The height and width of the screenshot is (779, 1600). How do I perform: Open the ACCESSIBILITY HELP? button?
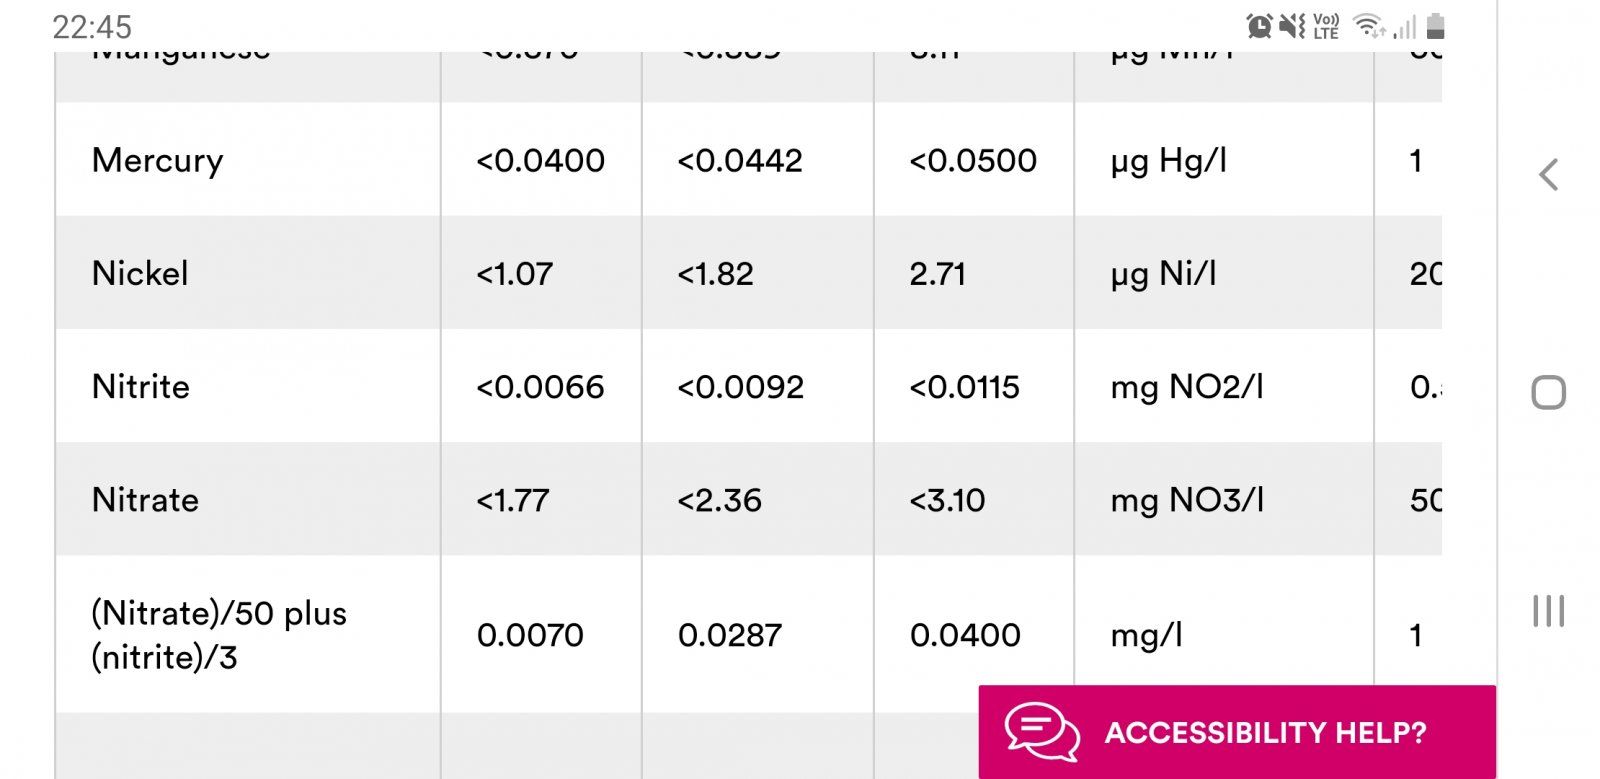pyautogui.click(x=1237, y=732)
